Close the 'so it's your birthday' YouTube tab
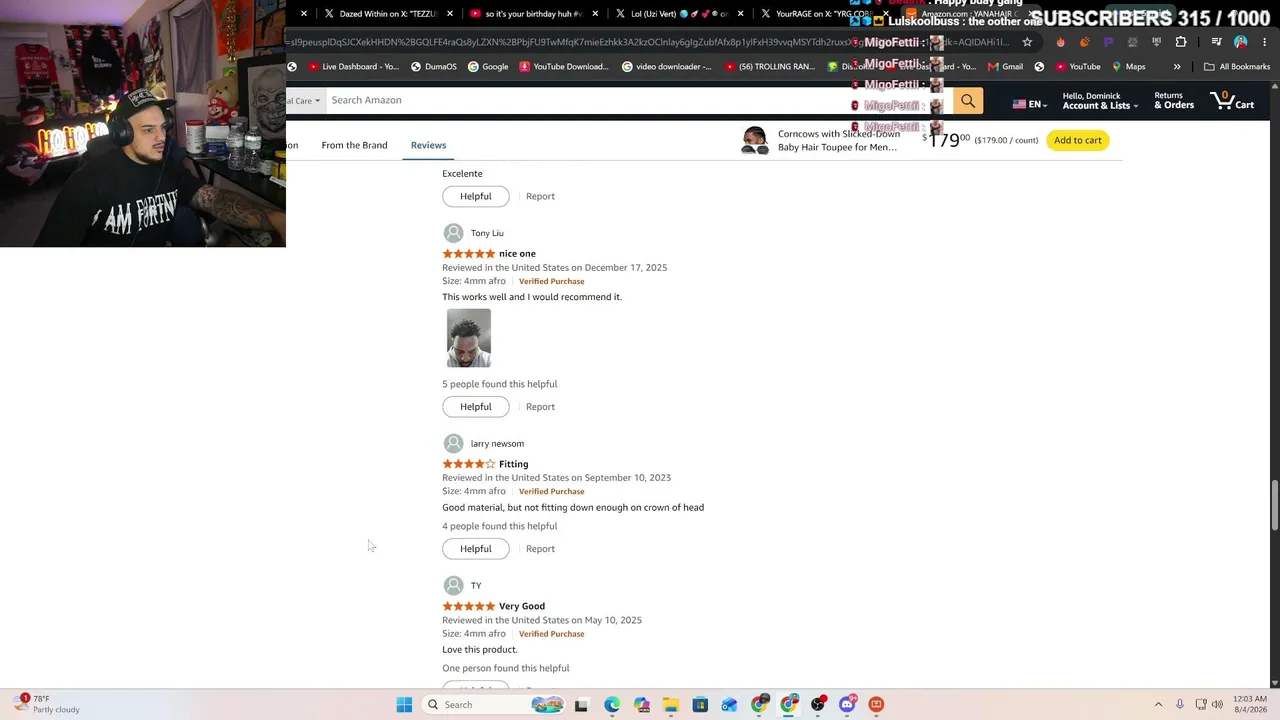1280x720 pixels. [x=596, y=14]
